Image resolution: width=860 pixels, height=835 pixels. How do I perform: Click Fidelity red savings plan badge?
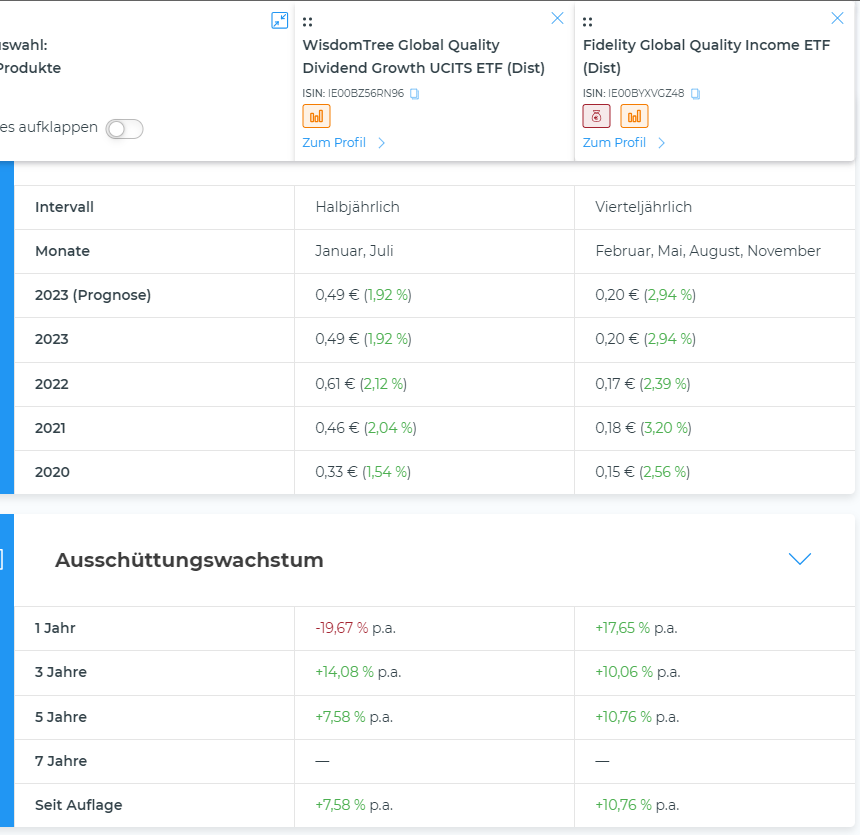coord(596,116)
